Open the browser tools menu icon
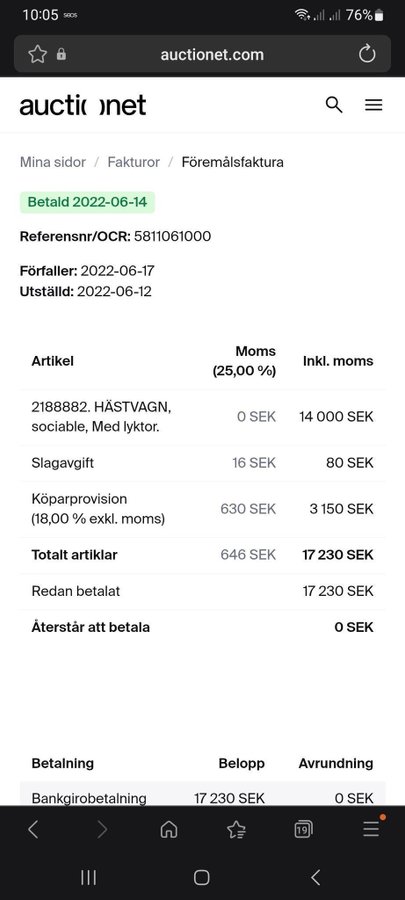Image resolution: width=405 pixels, height=900 pixels. pyautogui.click(x=371, y=828)
